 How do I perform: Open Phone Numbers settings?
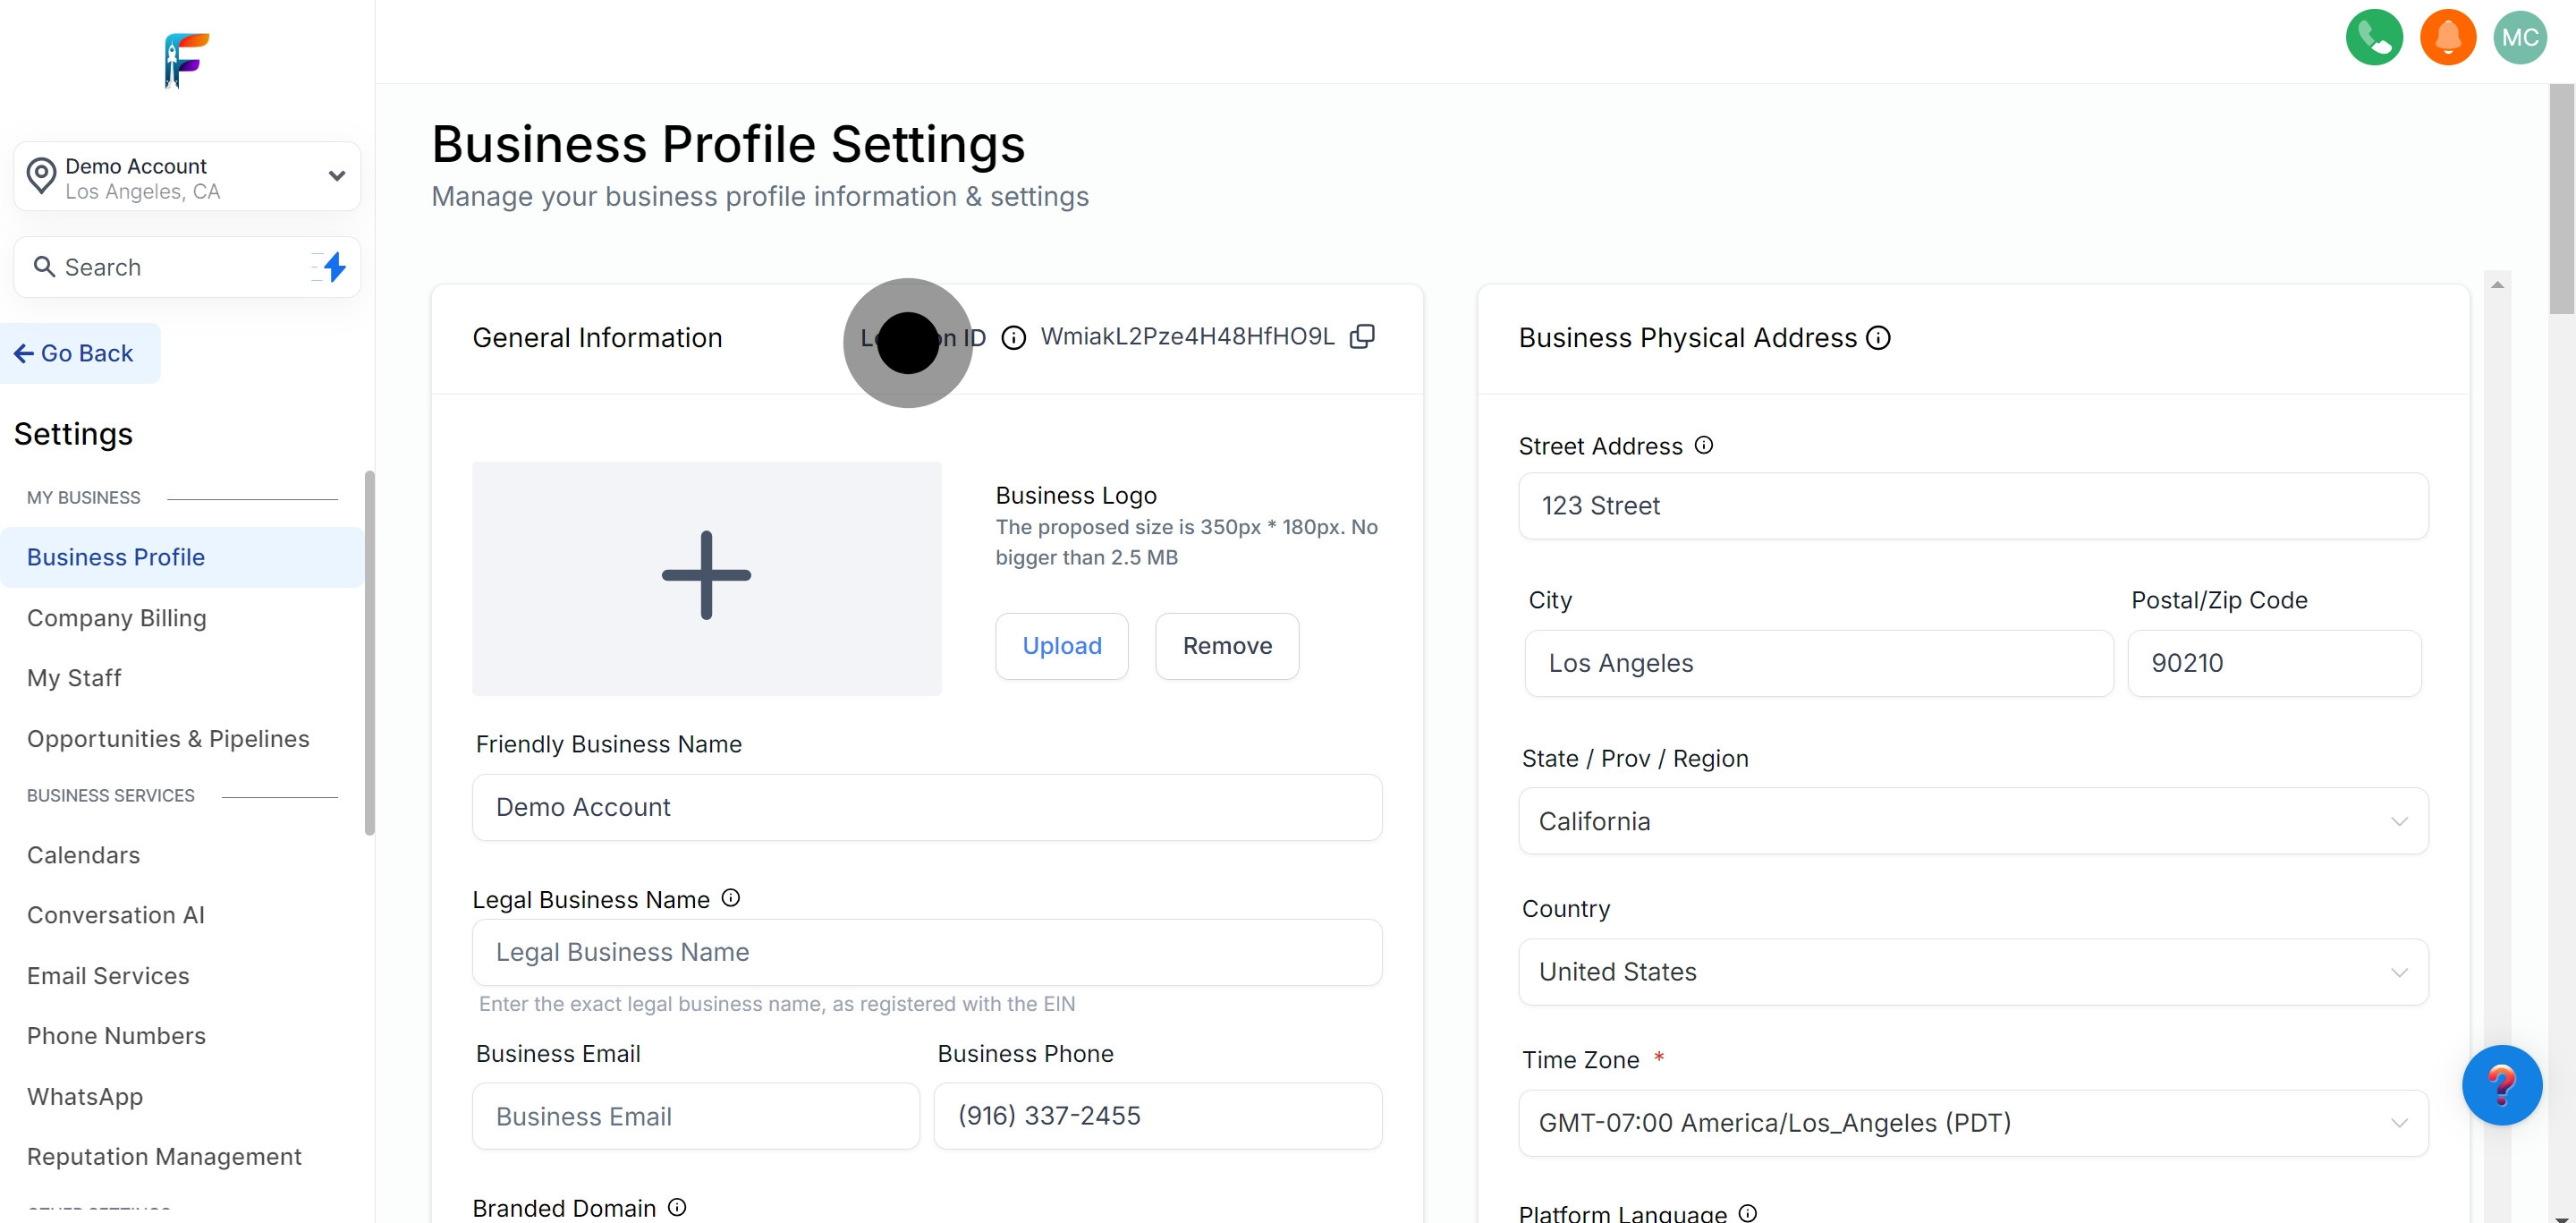click(116, 1036)
